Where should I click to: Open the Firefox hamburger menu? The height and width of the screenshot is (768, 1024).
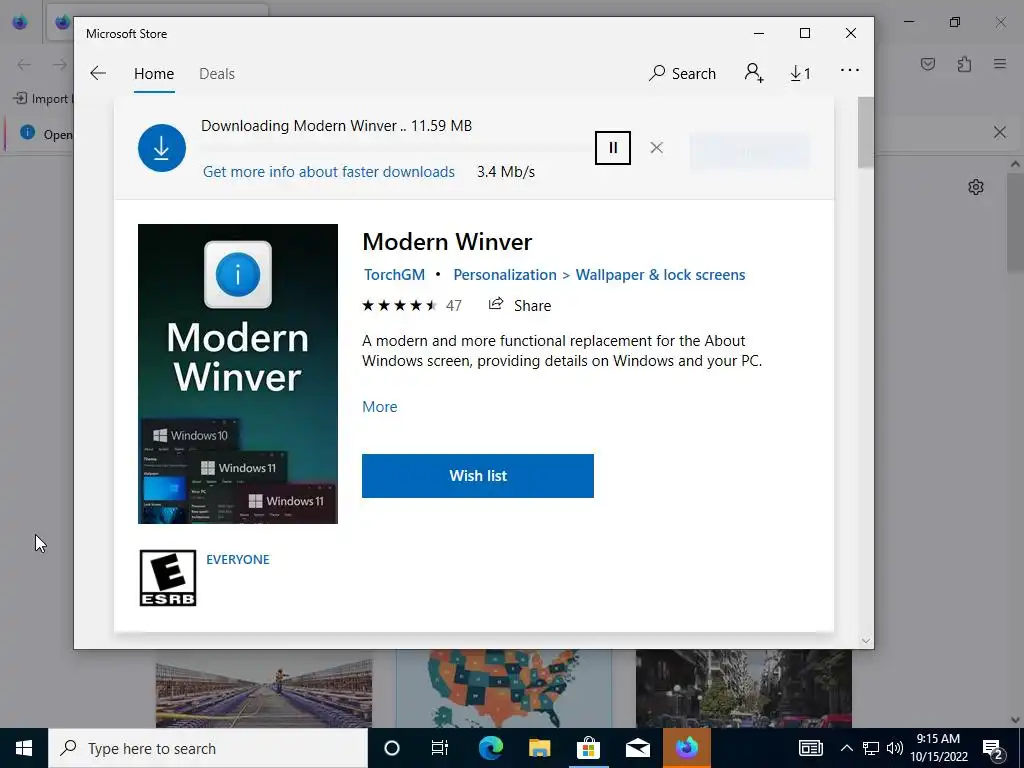[x=1000, y=64]
